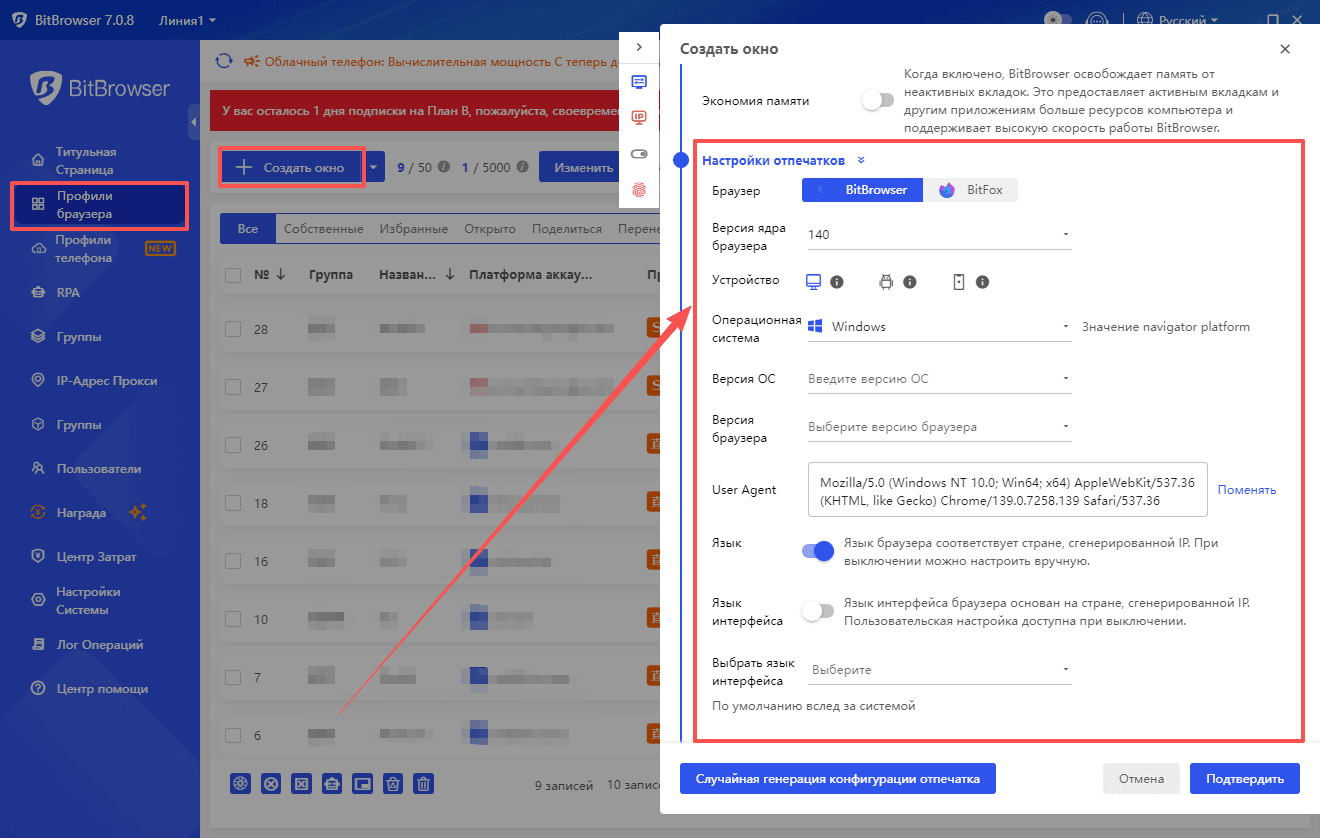Viewport: 1320px width, 838px height.
Task: Collapse the Настройки отпечатков section chevron
Action: (860, 160)
